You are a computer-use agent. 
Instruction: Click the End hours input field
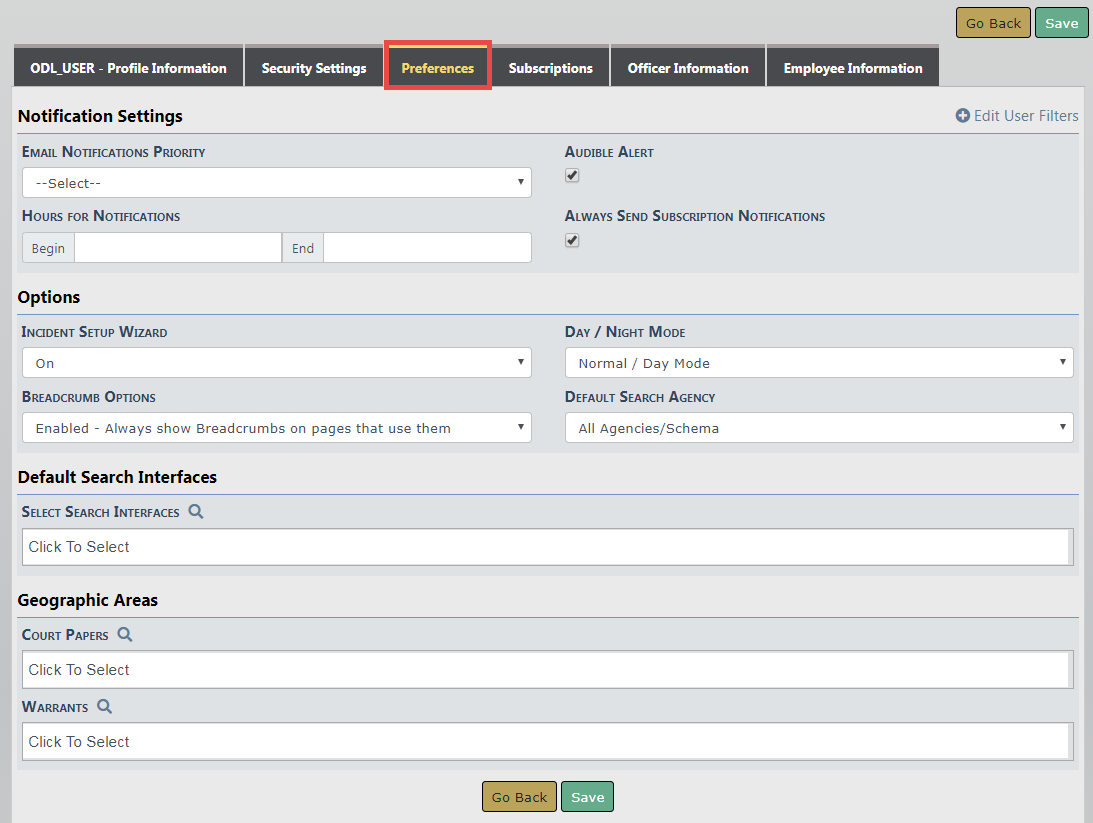[x=427, y=248]
